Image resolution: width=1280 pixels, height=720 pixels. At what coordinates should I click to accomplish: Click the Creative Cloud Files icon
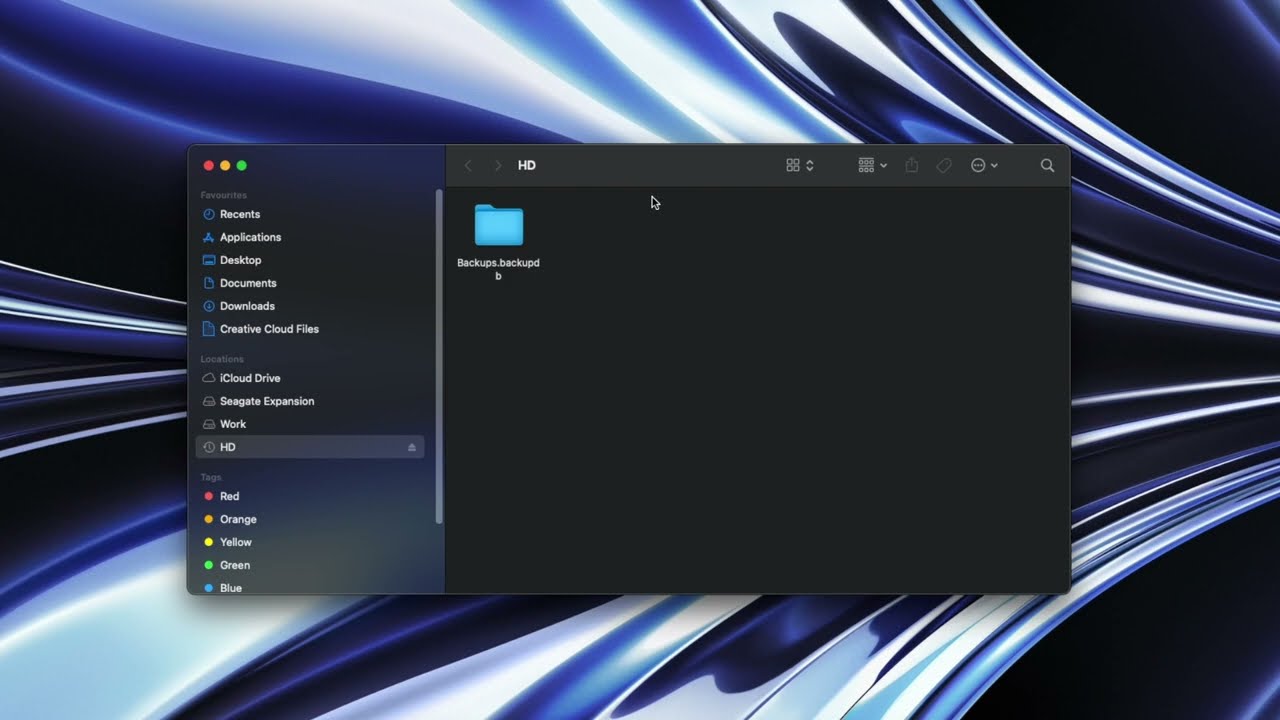point(209,329)
